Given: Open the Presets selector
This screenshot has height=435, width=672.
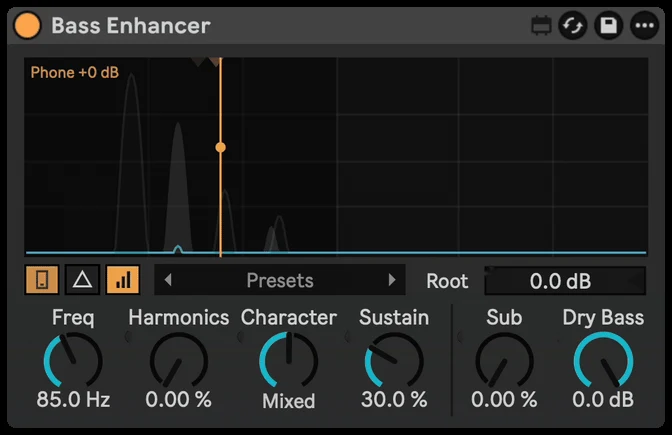Looking at the screenshot, I should click(x=280, y=280).
